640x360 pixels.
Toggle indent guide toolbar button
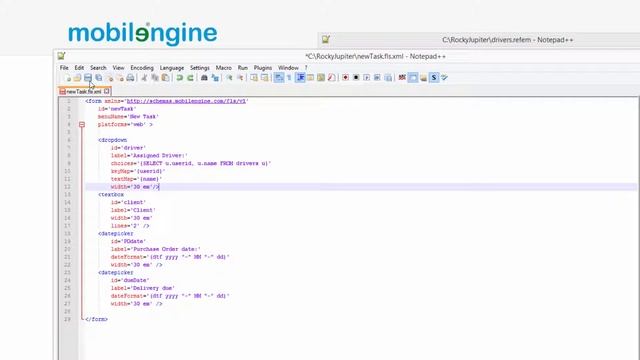pos(300,78)
